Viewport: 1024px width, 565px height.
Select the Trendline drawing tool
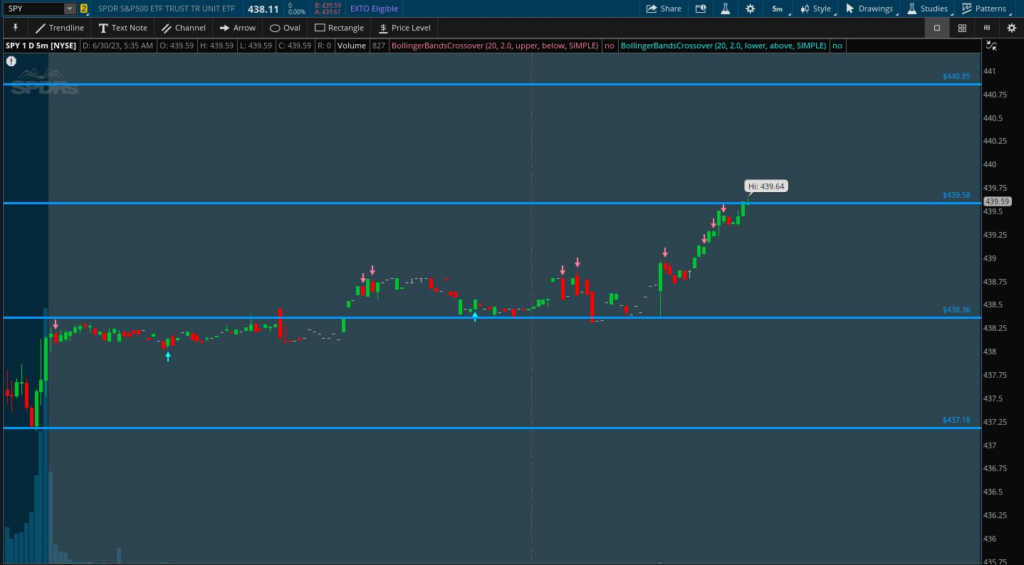(59, 27)
